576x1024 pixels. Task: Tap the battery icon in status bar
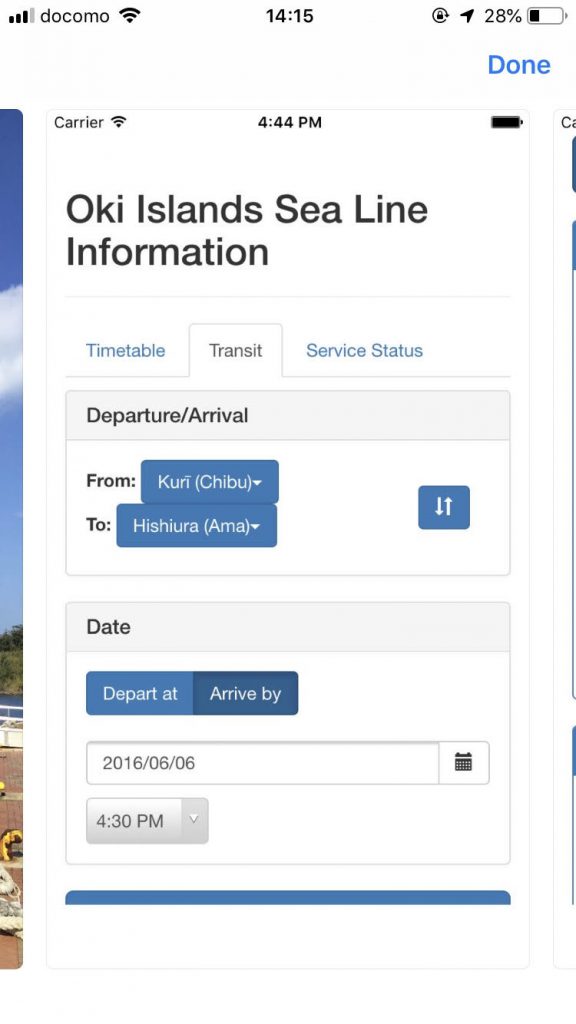tap(547, 16)
